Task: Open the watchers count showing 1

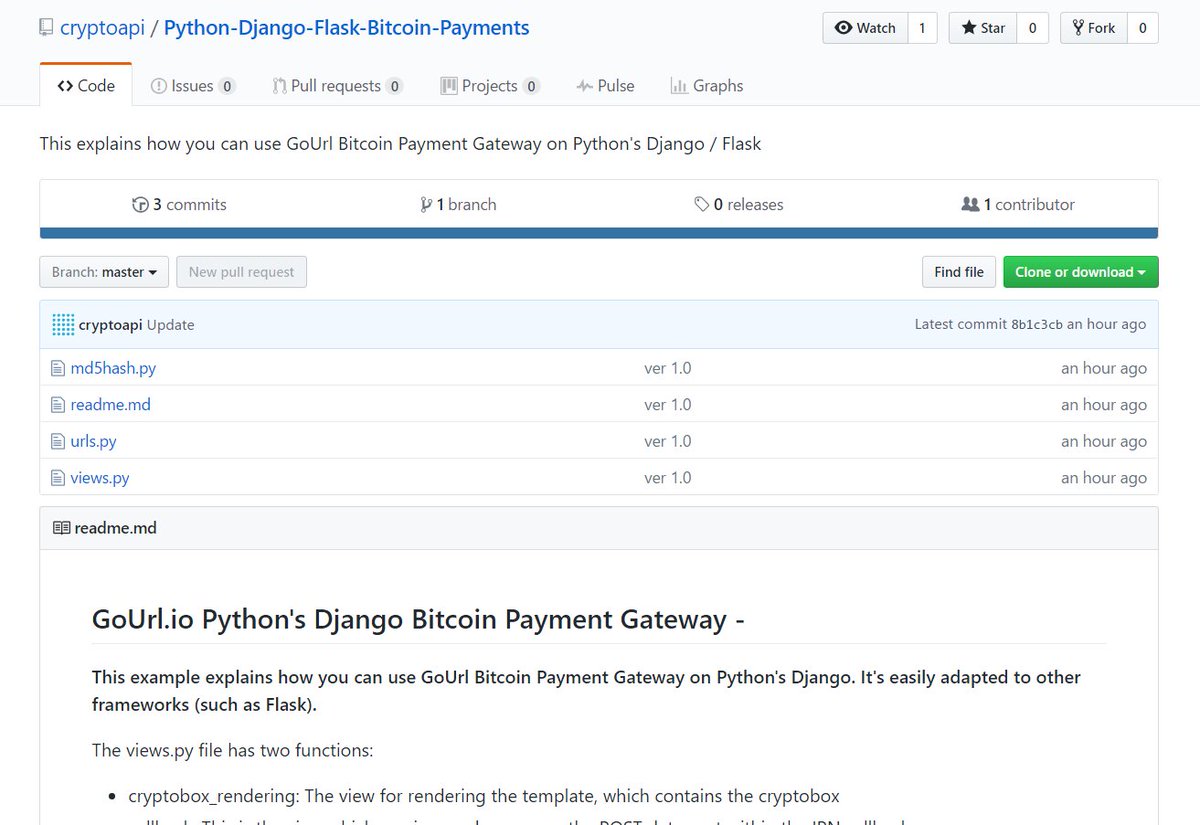Action: coord(922,28)
